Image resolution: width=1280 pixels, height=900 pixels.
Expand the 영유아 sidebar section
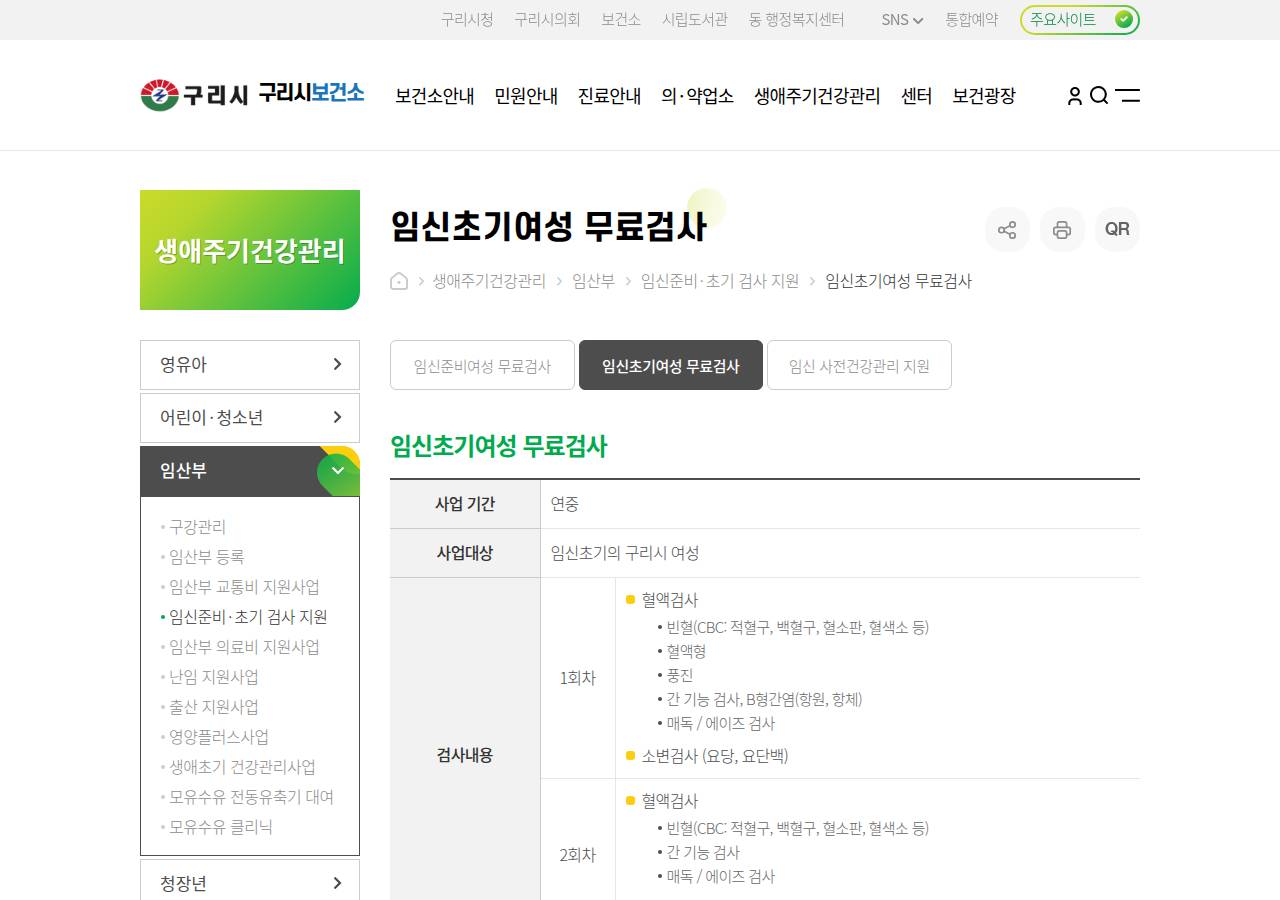click(250, 365)
